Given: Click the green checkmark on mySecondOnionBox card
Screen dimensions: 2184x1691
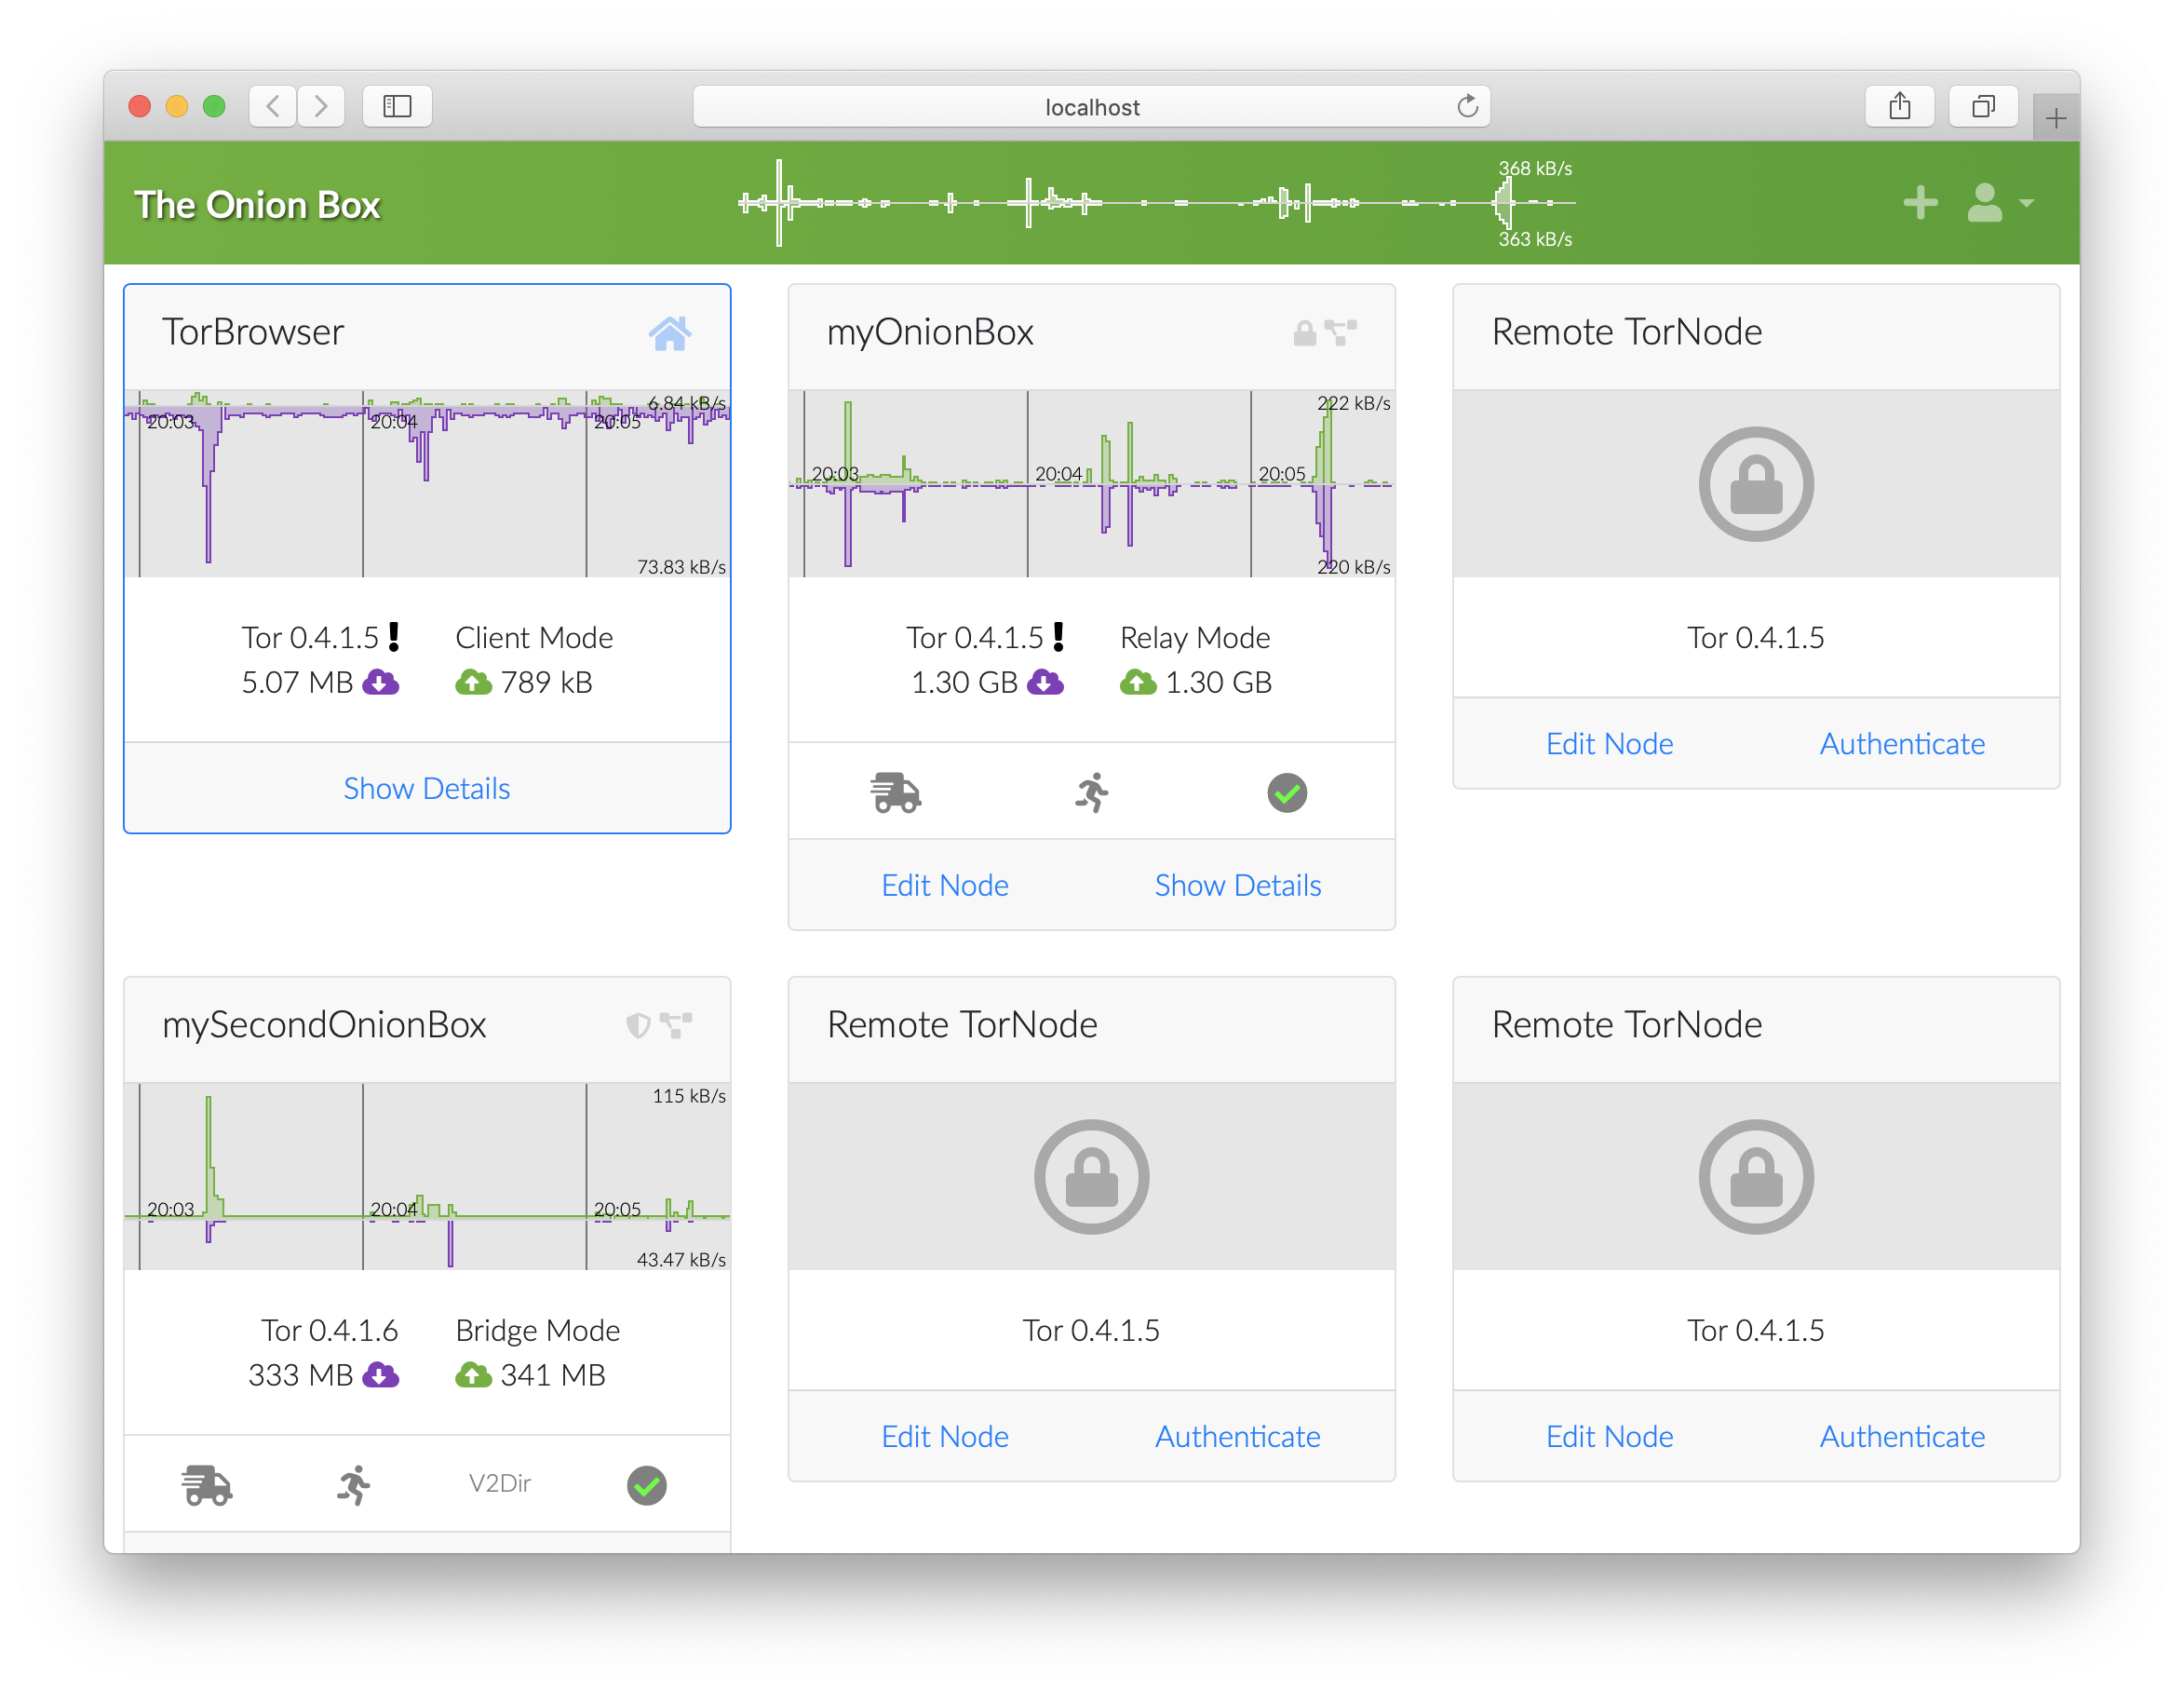Looking at the screenshot, I should pyautogui.click(x=646, y=1485).
